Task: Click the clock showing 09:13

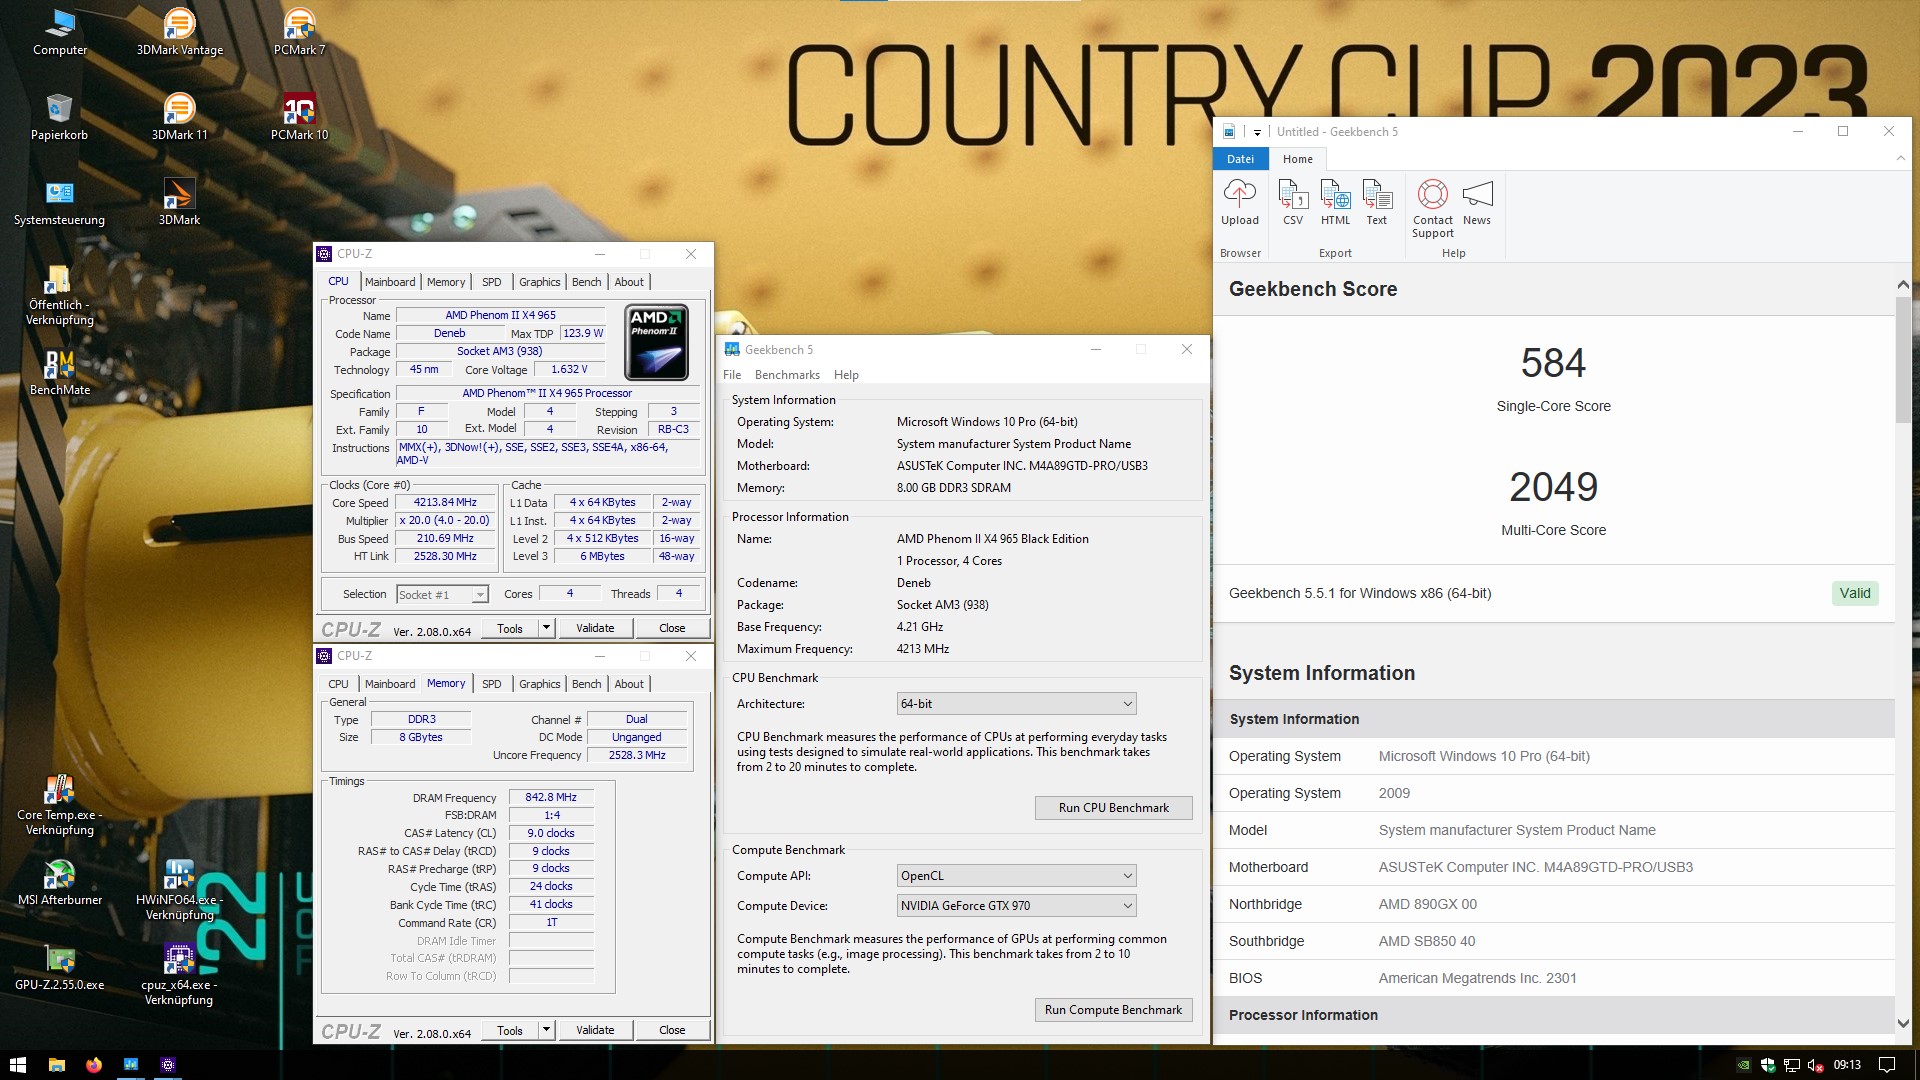Action: (1847, 1065)
